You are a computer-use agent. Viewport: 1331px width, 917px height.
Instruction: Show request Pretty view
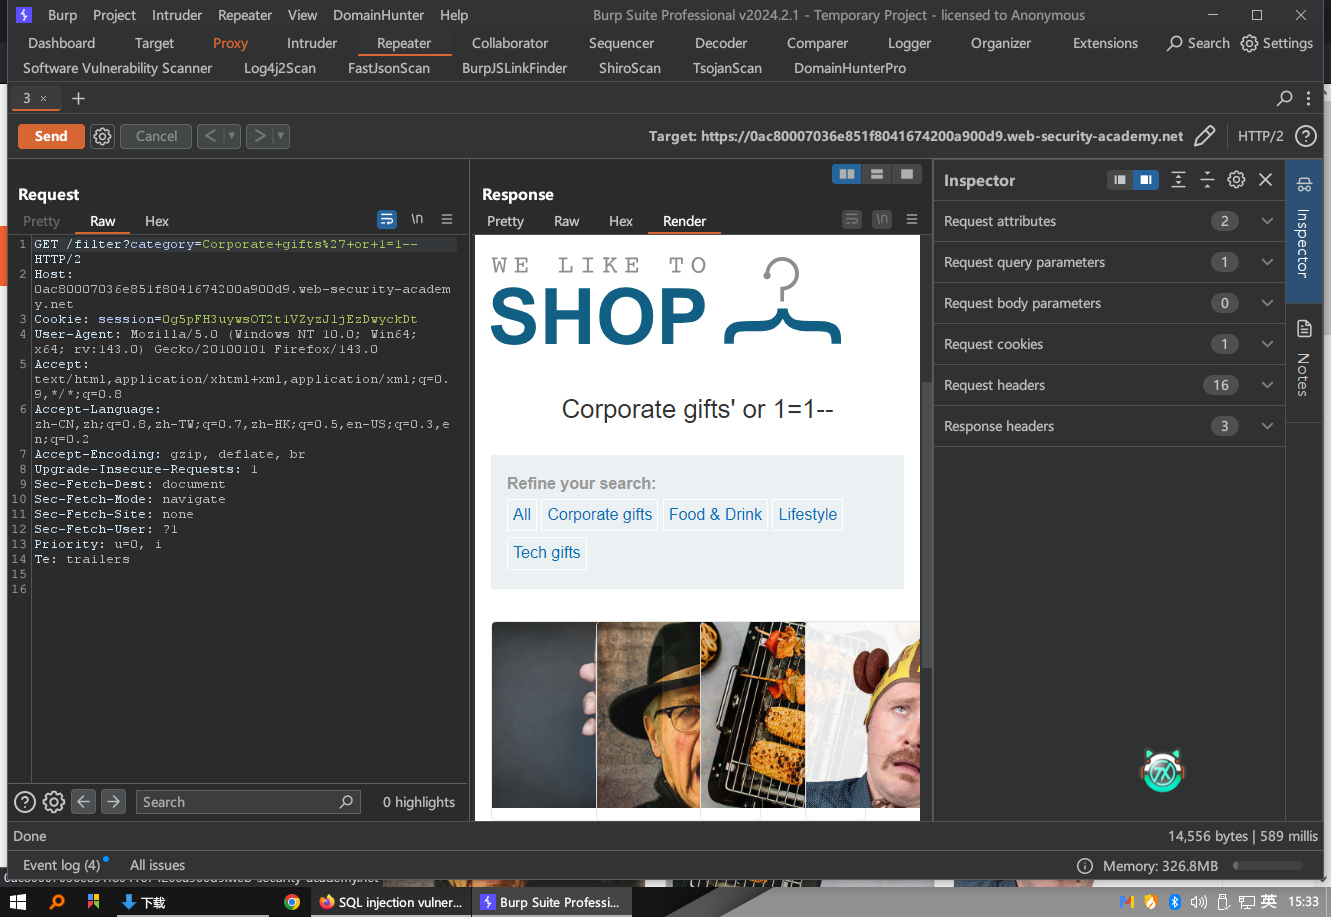[42, 221]
